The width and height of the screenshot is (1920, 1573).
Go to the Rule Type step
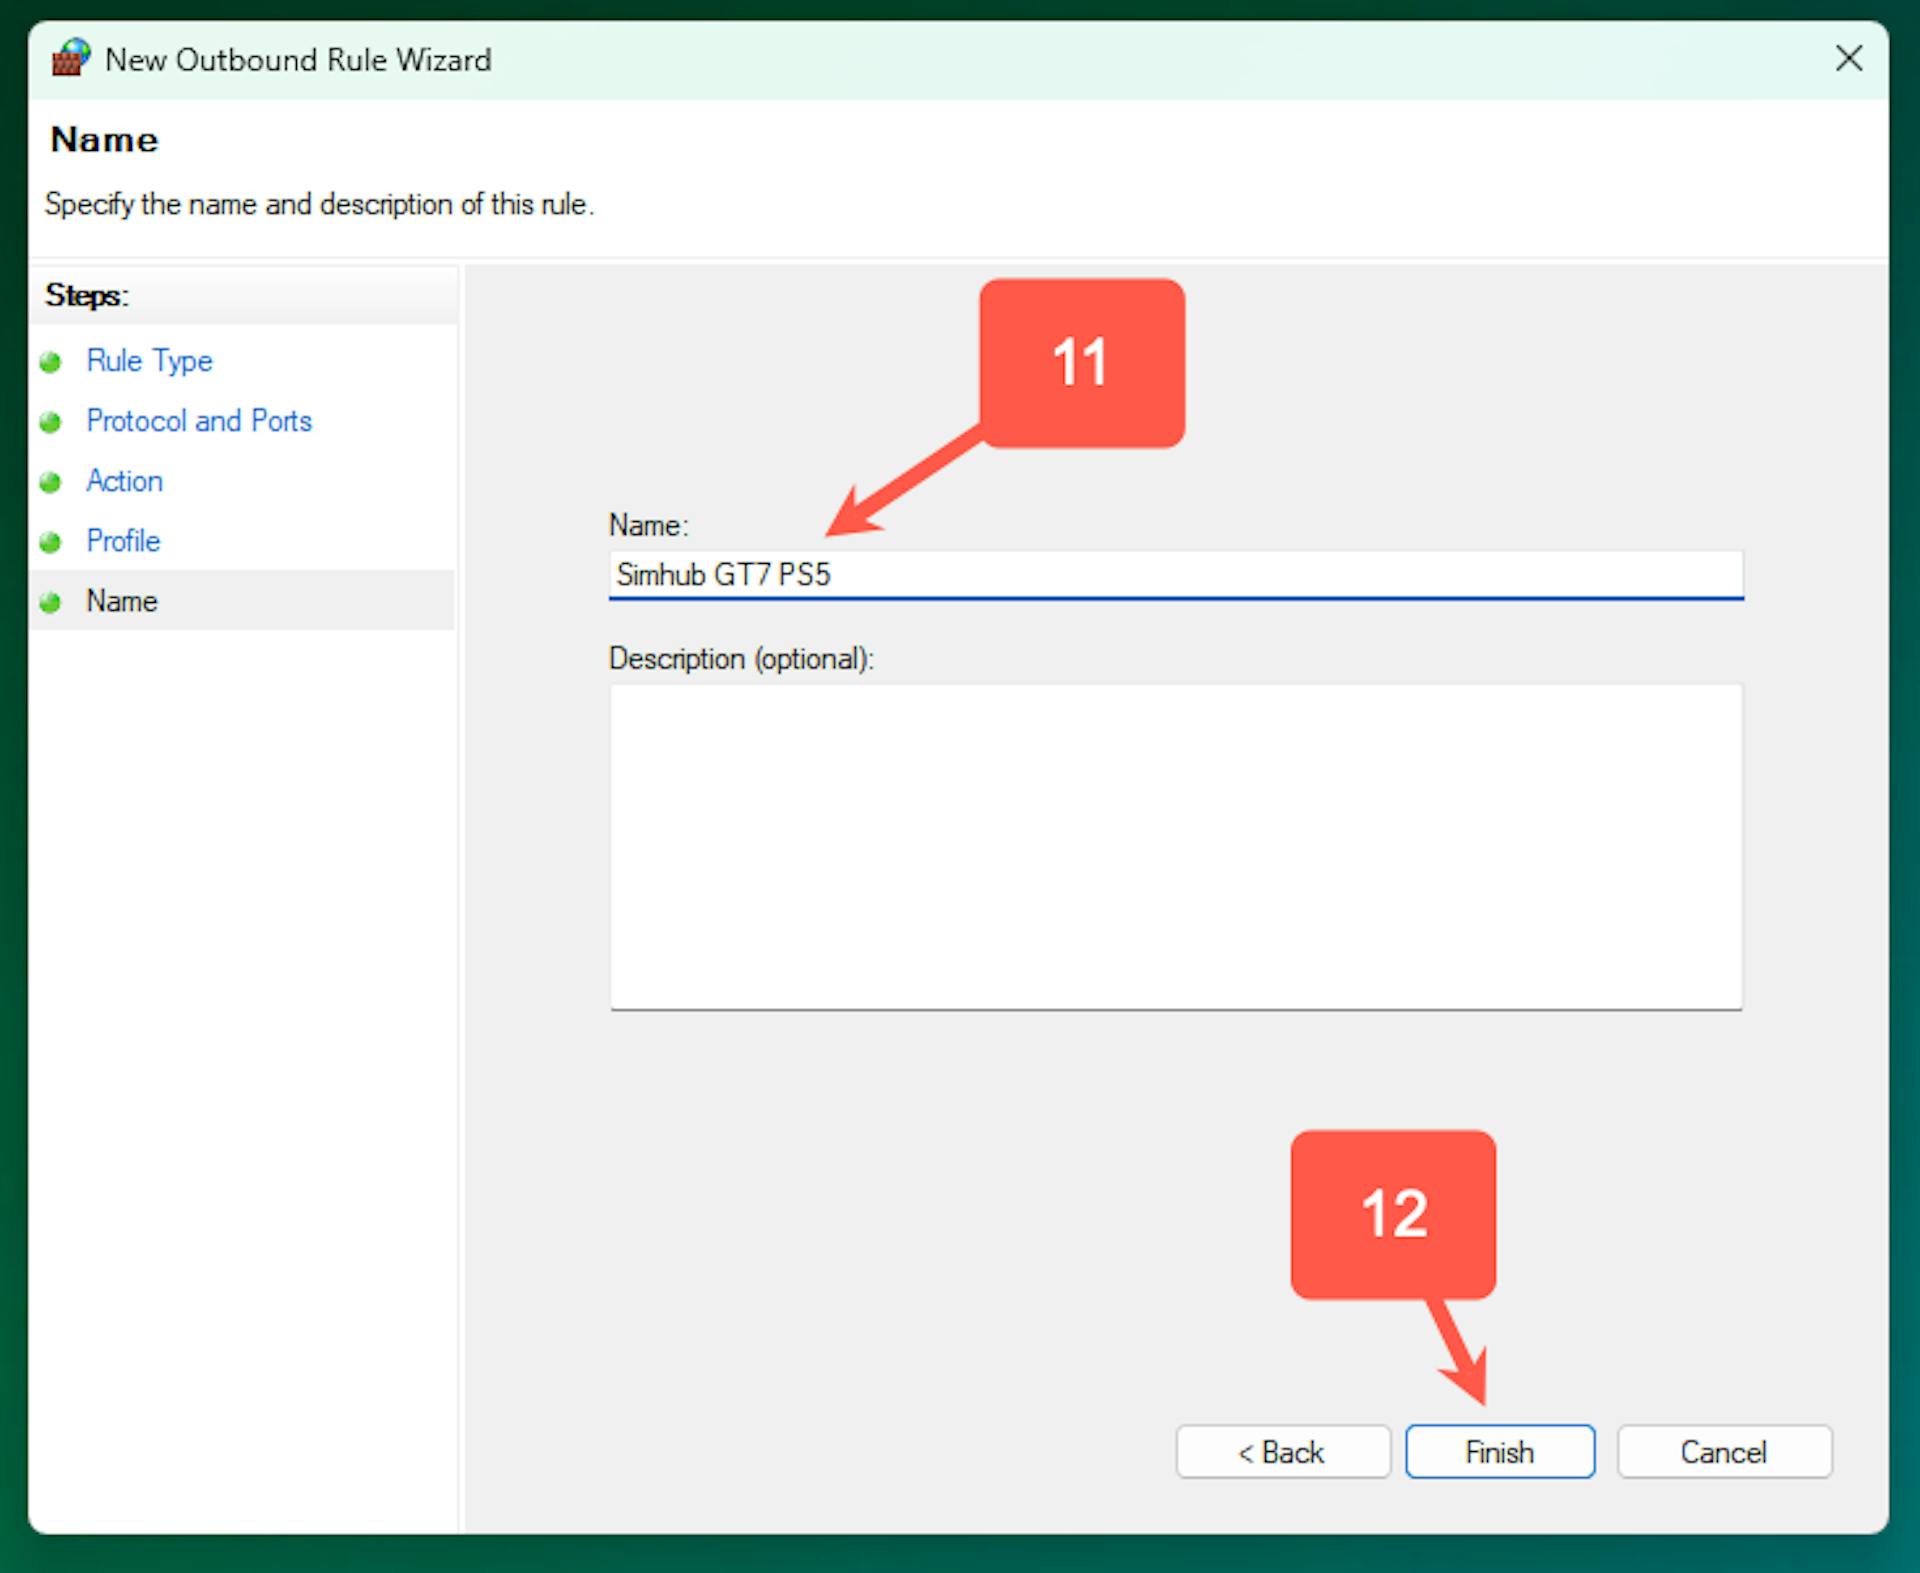(149, 361)
